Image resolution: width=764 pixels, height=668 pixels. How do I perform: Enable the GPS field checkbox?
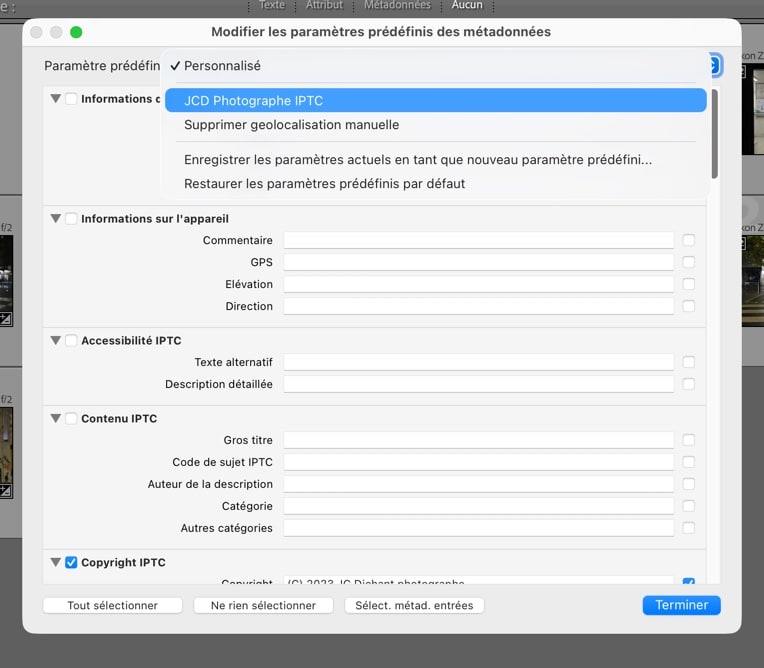click(688, 262)
